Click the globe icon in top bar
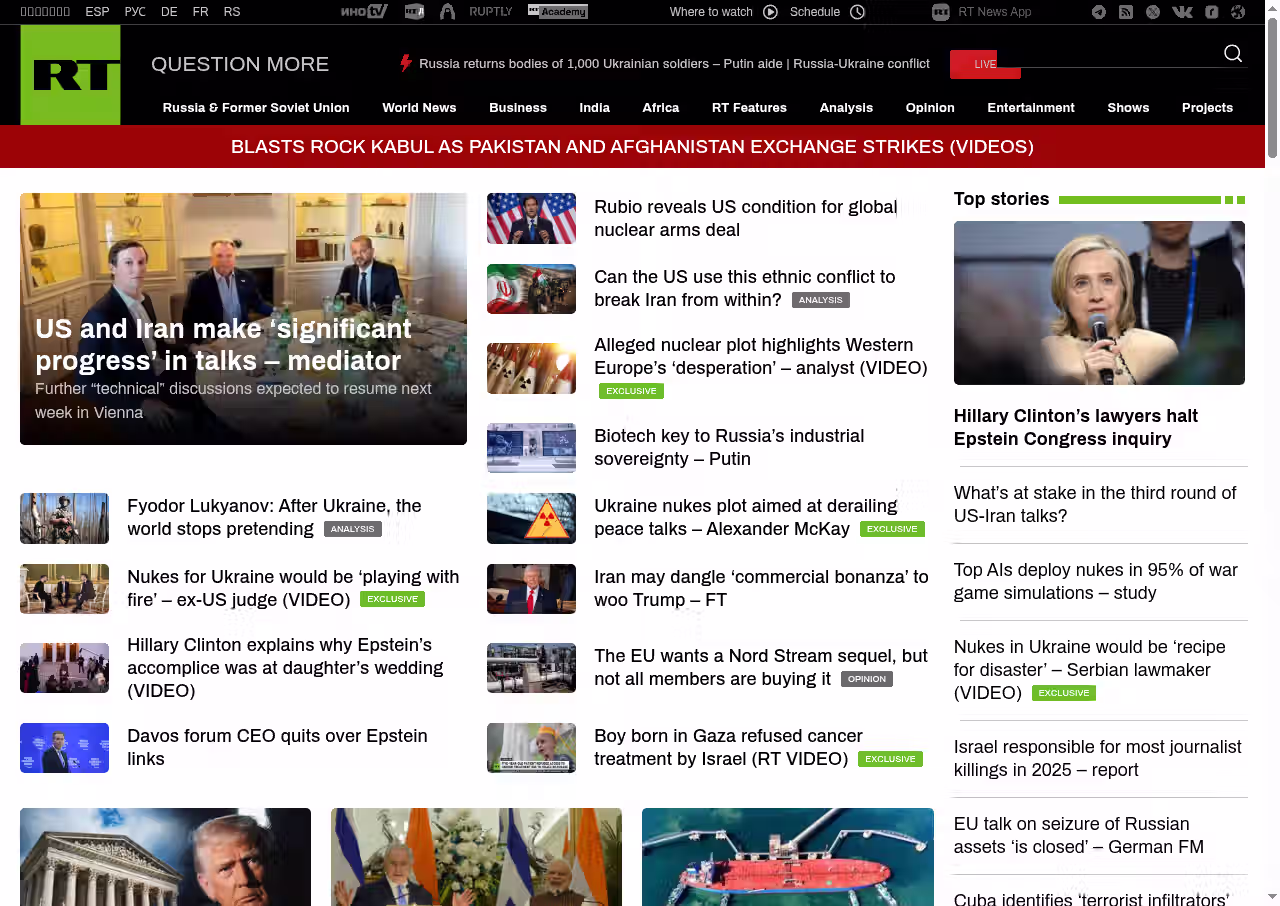Screen dimensions: 1280x906 [x=1238, y=12]
